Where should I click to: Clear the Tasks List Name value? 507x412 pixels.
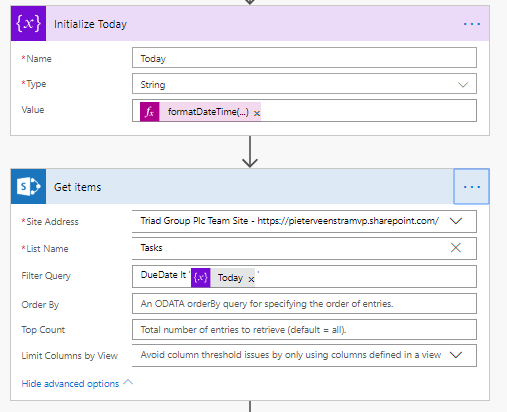pyautogui.click(x=456, y=248)
